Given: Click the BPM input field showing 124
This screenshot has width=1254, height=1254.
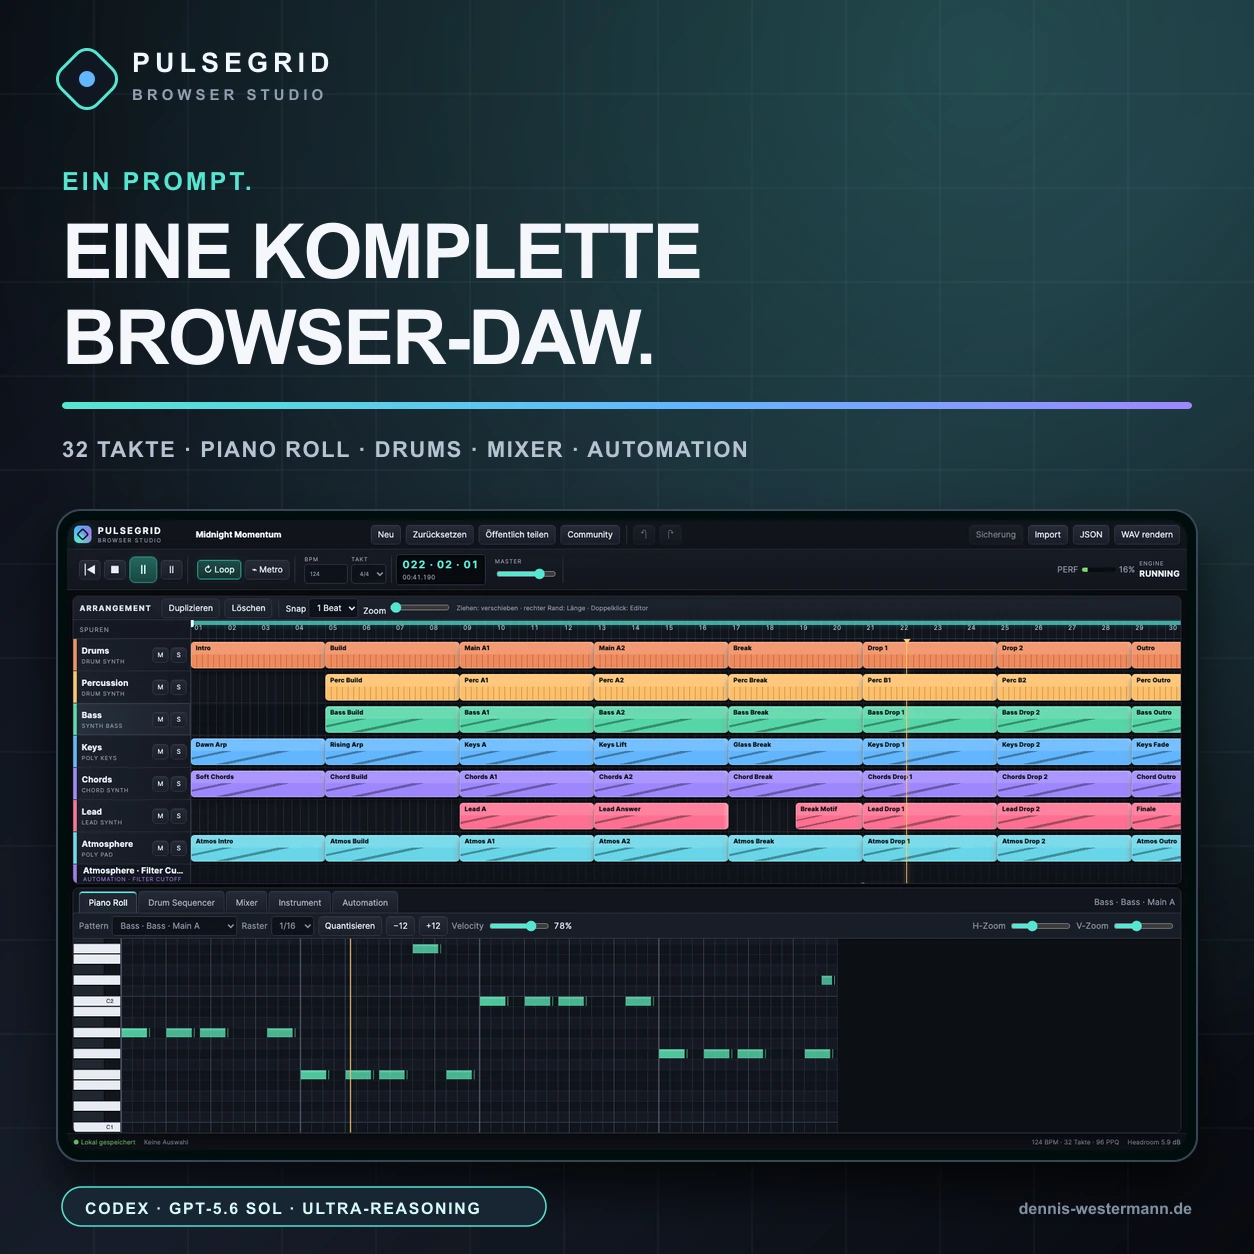Looking at the screenshot, I should (326, 574).
